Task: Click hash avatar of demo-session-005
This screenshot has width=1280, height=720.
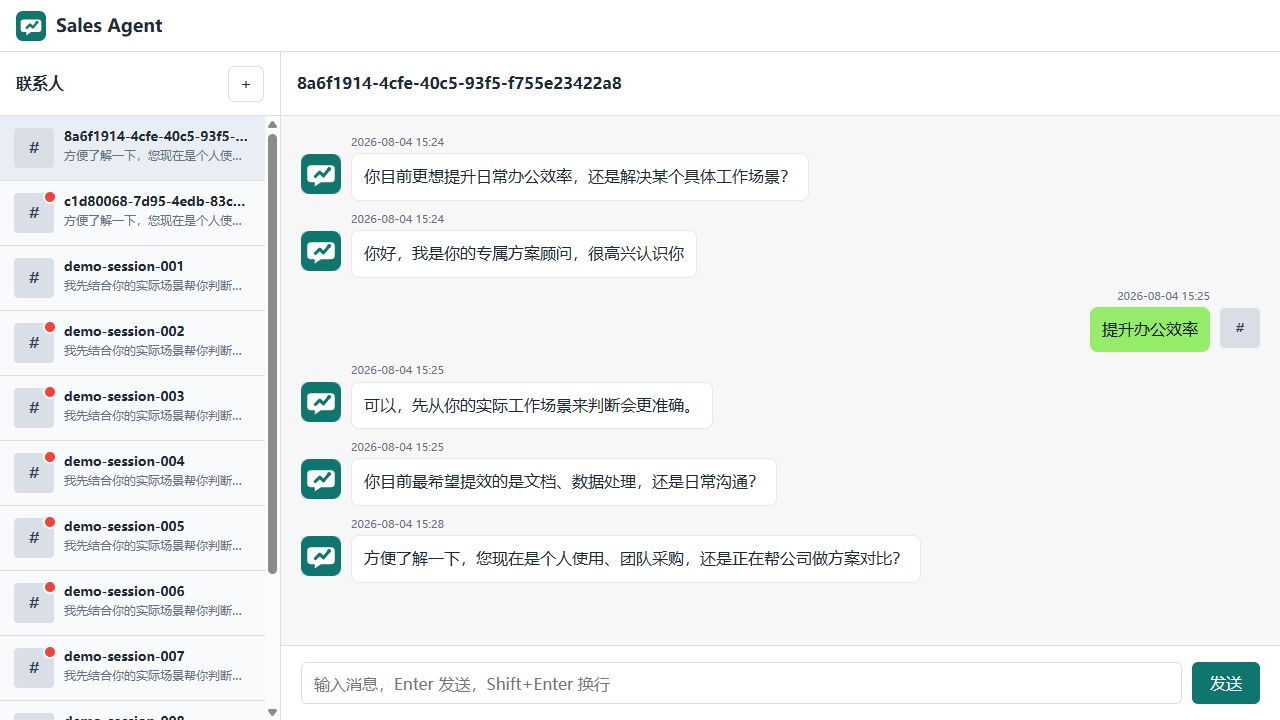Action: [x=34, y=538]
